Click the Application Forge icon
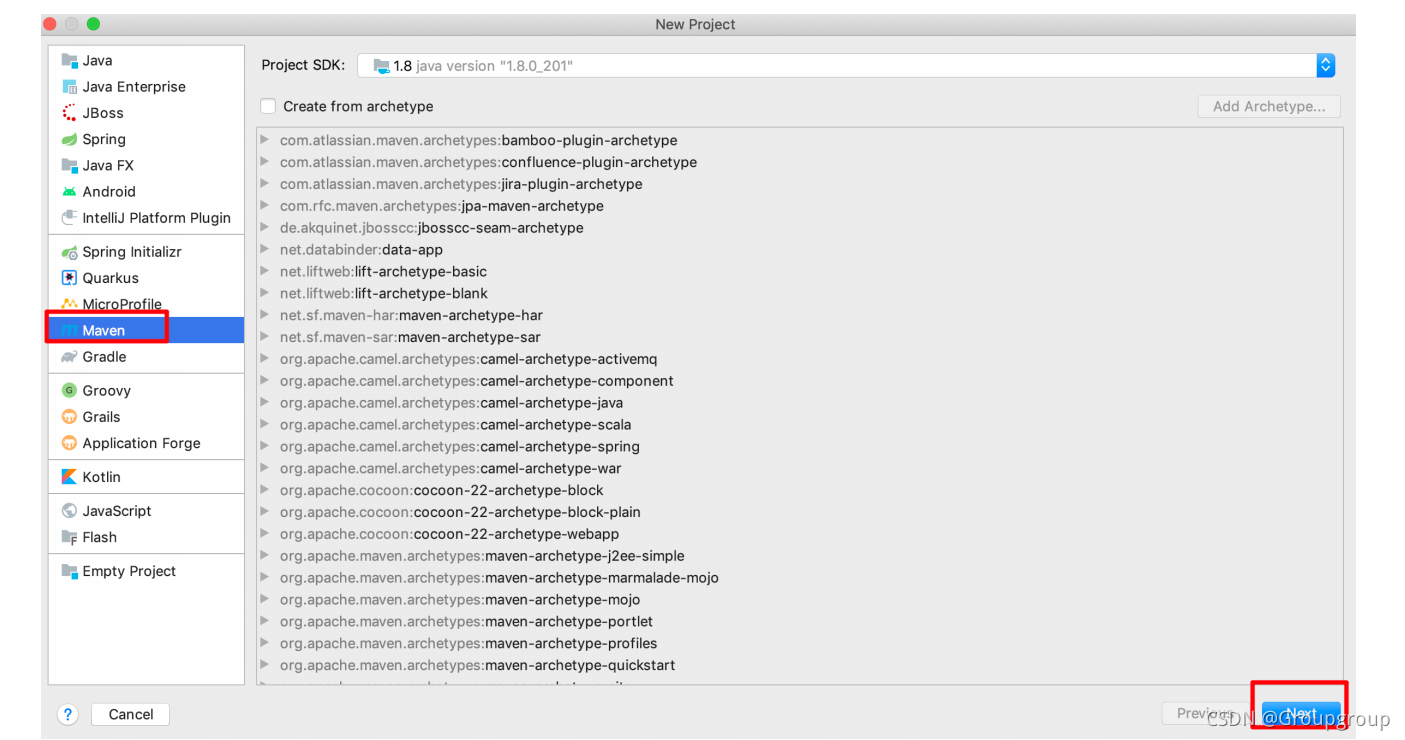Screen dimensions: 1405x740 click(x=69, y=443)
